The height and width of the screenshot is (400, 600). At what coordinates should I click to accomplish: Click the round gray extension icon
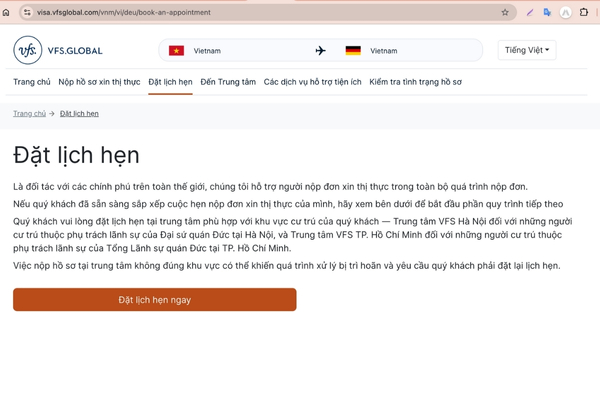pos(566,12)
